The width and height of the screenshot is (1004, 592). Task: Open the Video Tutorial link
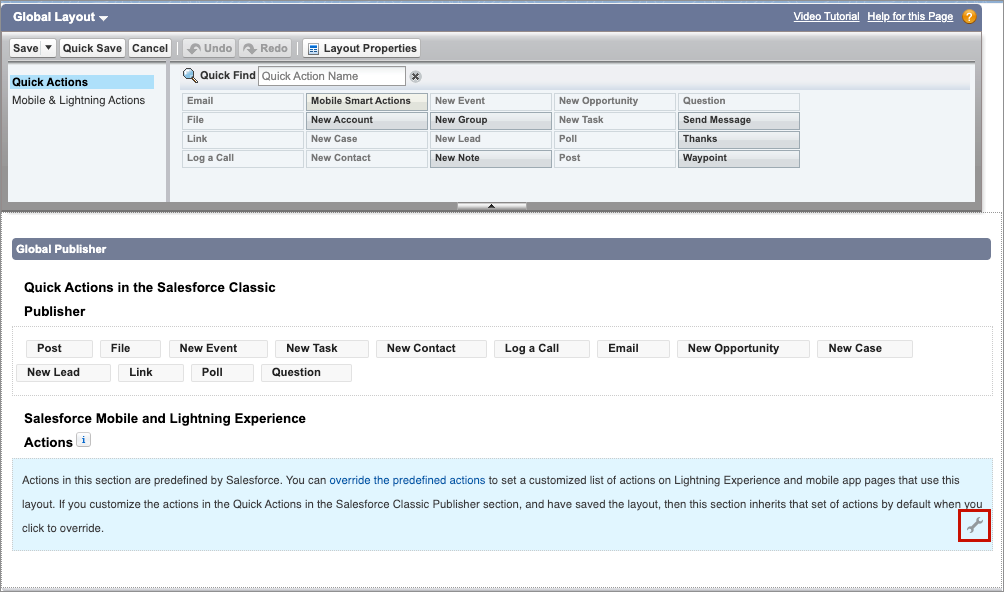tap(826, 17)
